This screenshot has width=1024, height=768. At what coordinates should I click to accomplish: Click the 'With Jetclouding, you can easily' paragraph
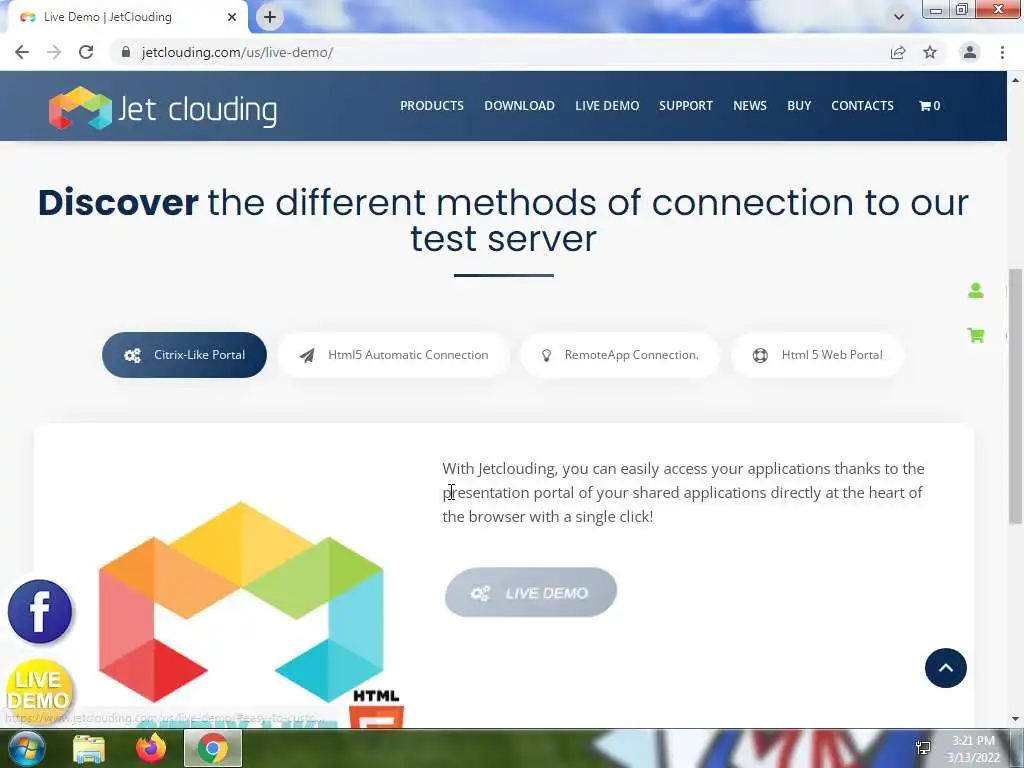tap(683, 492)
